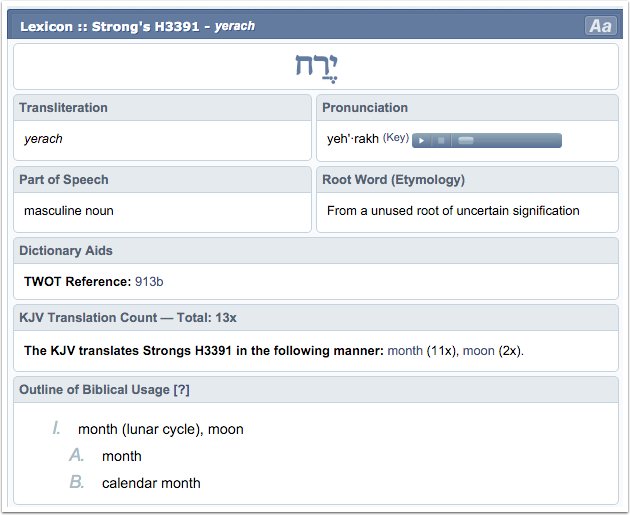Click the Root Word (Etymology) header
Image resolution: width=630 pixels, height=515 pixels.
point(393,180)
